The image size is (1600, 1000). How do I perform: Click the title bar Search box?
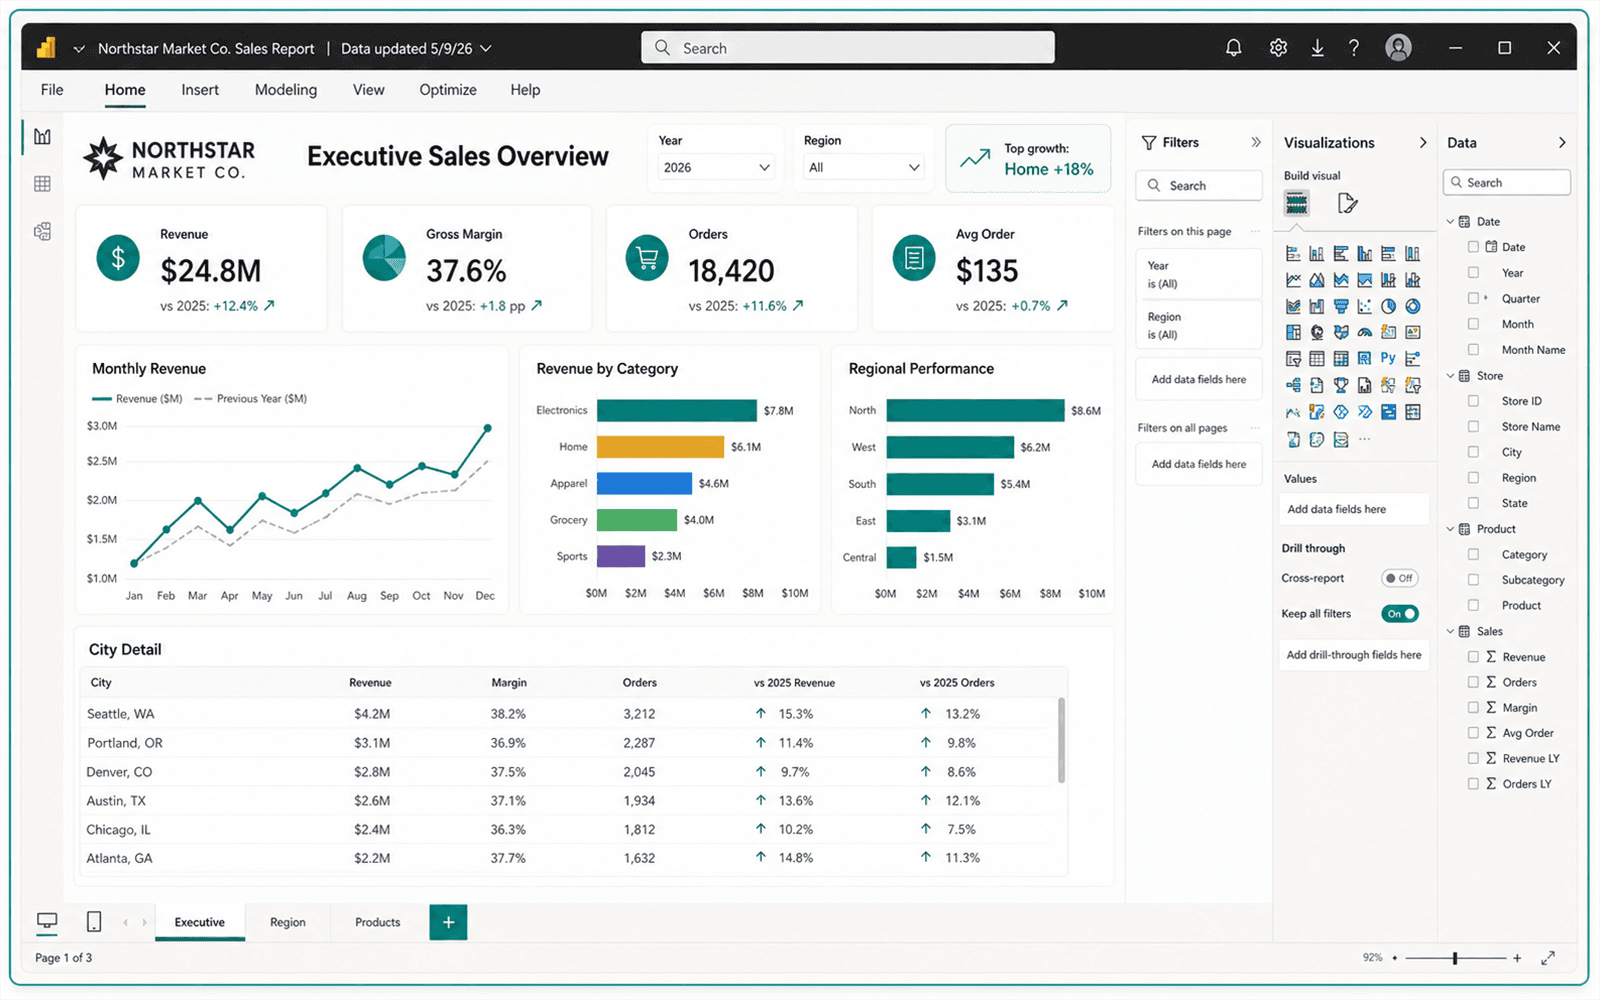pos(848,47)
